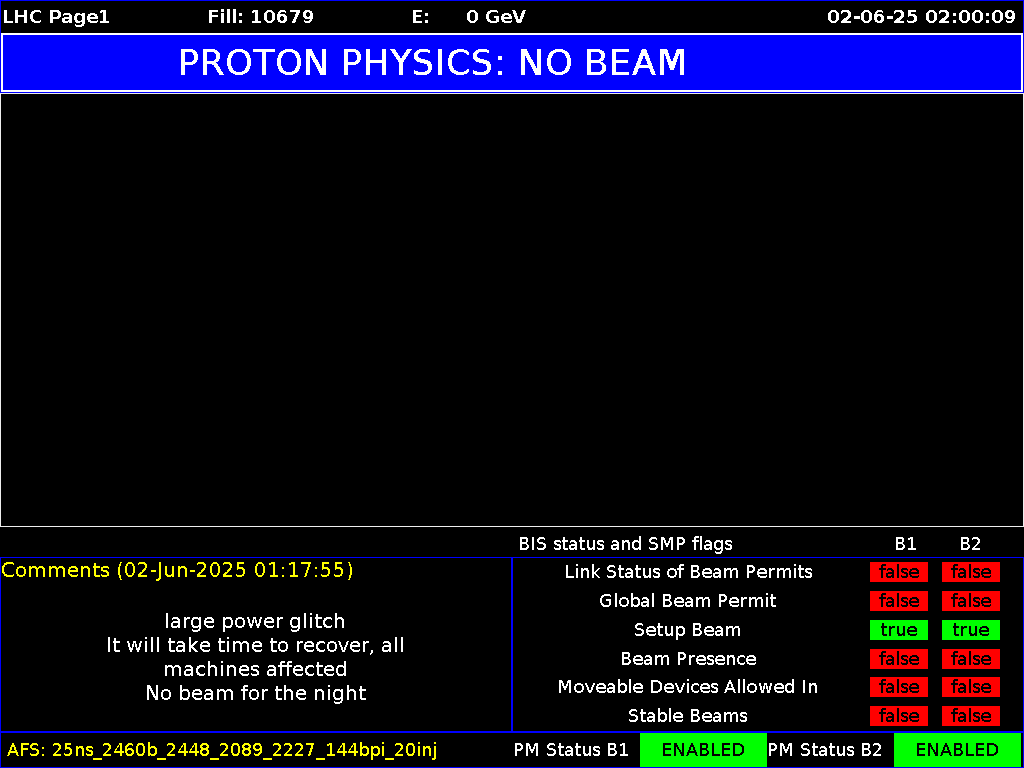Click the PM Status B2 label
The image size is (1024, 768).
click(x=825, y=750)
